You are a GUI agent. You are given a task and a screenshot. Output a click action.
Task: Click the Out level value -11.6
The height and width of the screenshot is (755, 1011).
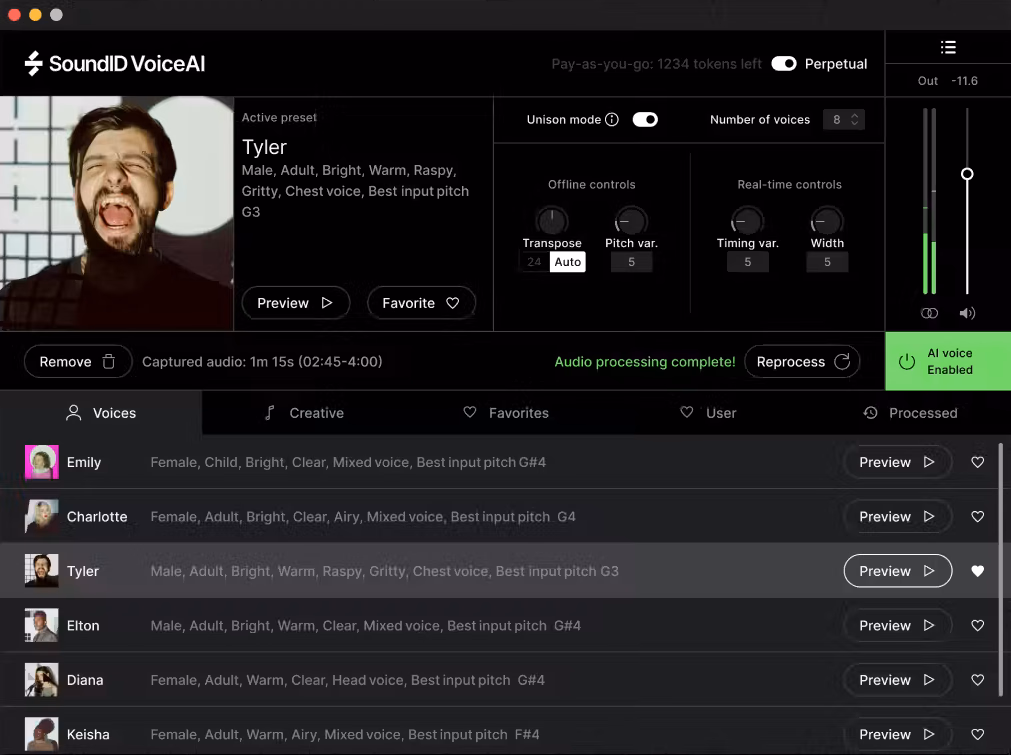965,81
